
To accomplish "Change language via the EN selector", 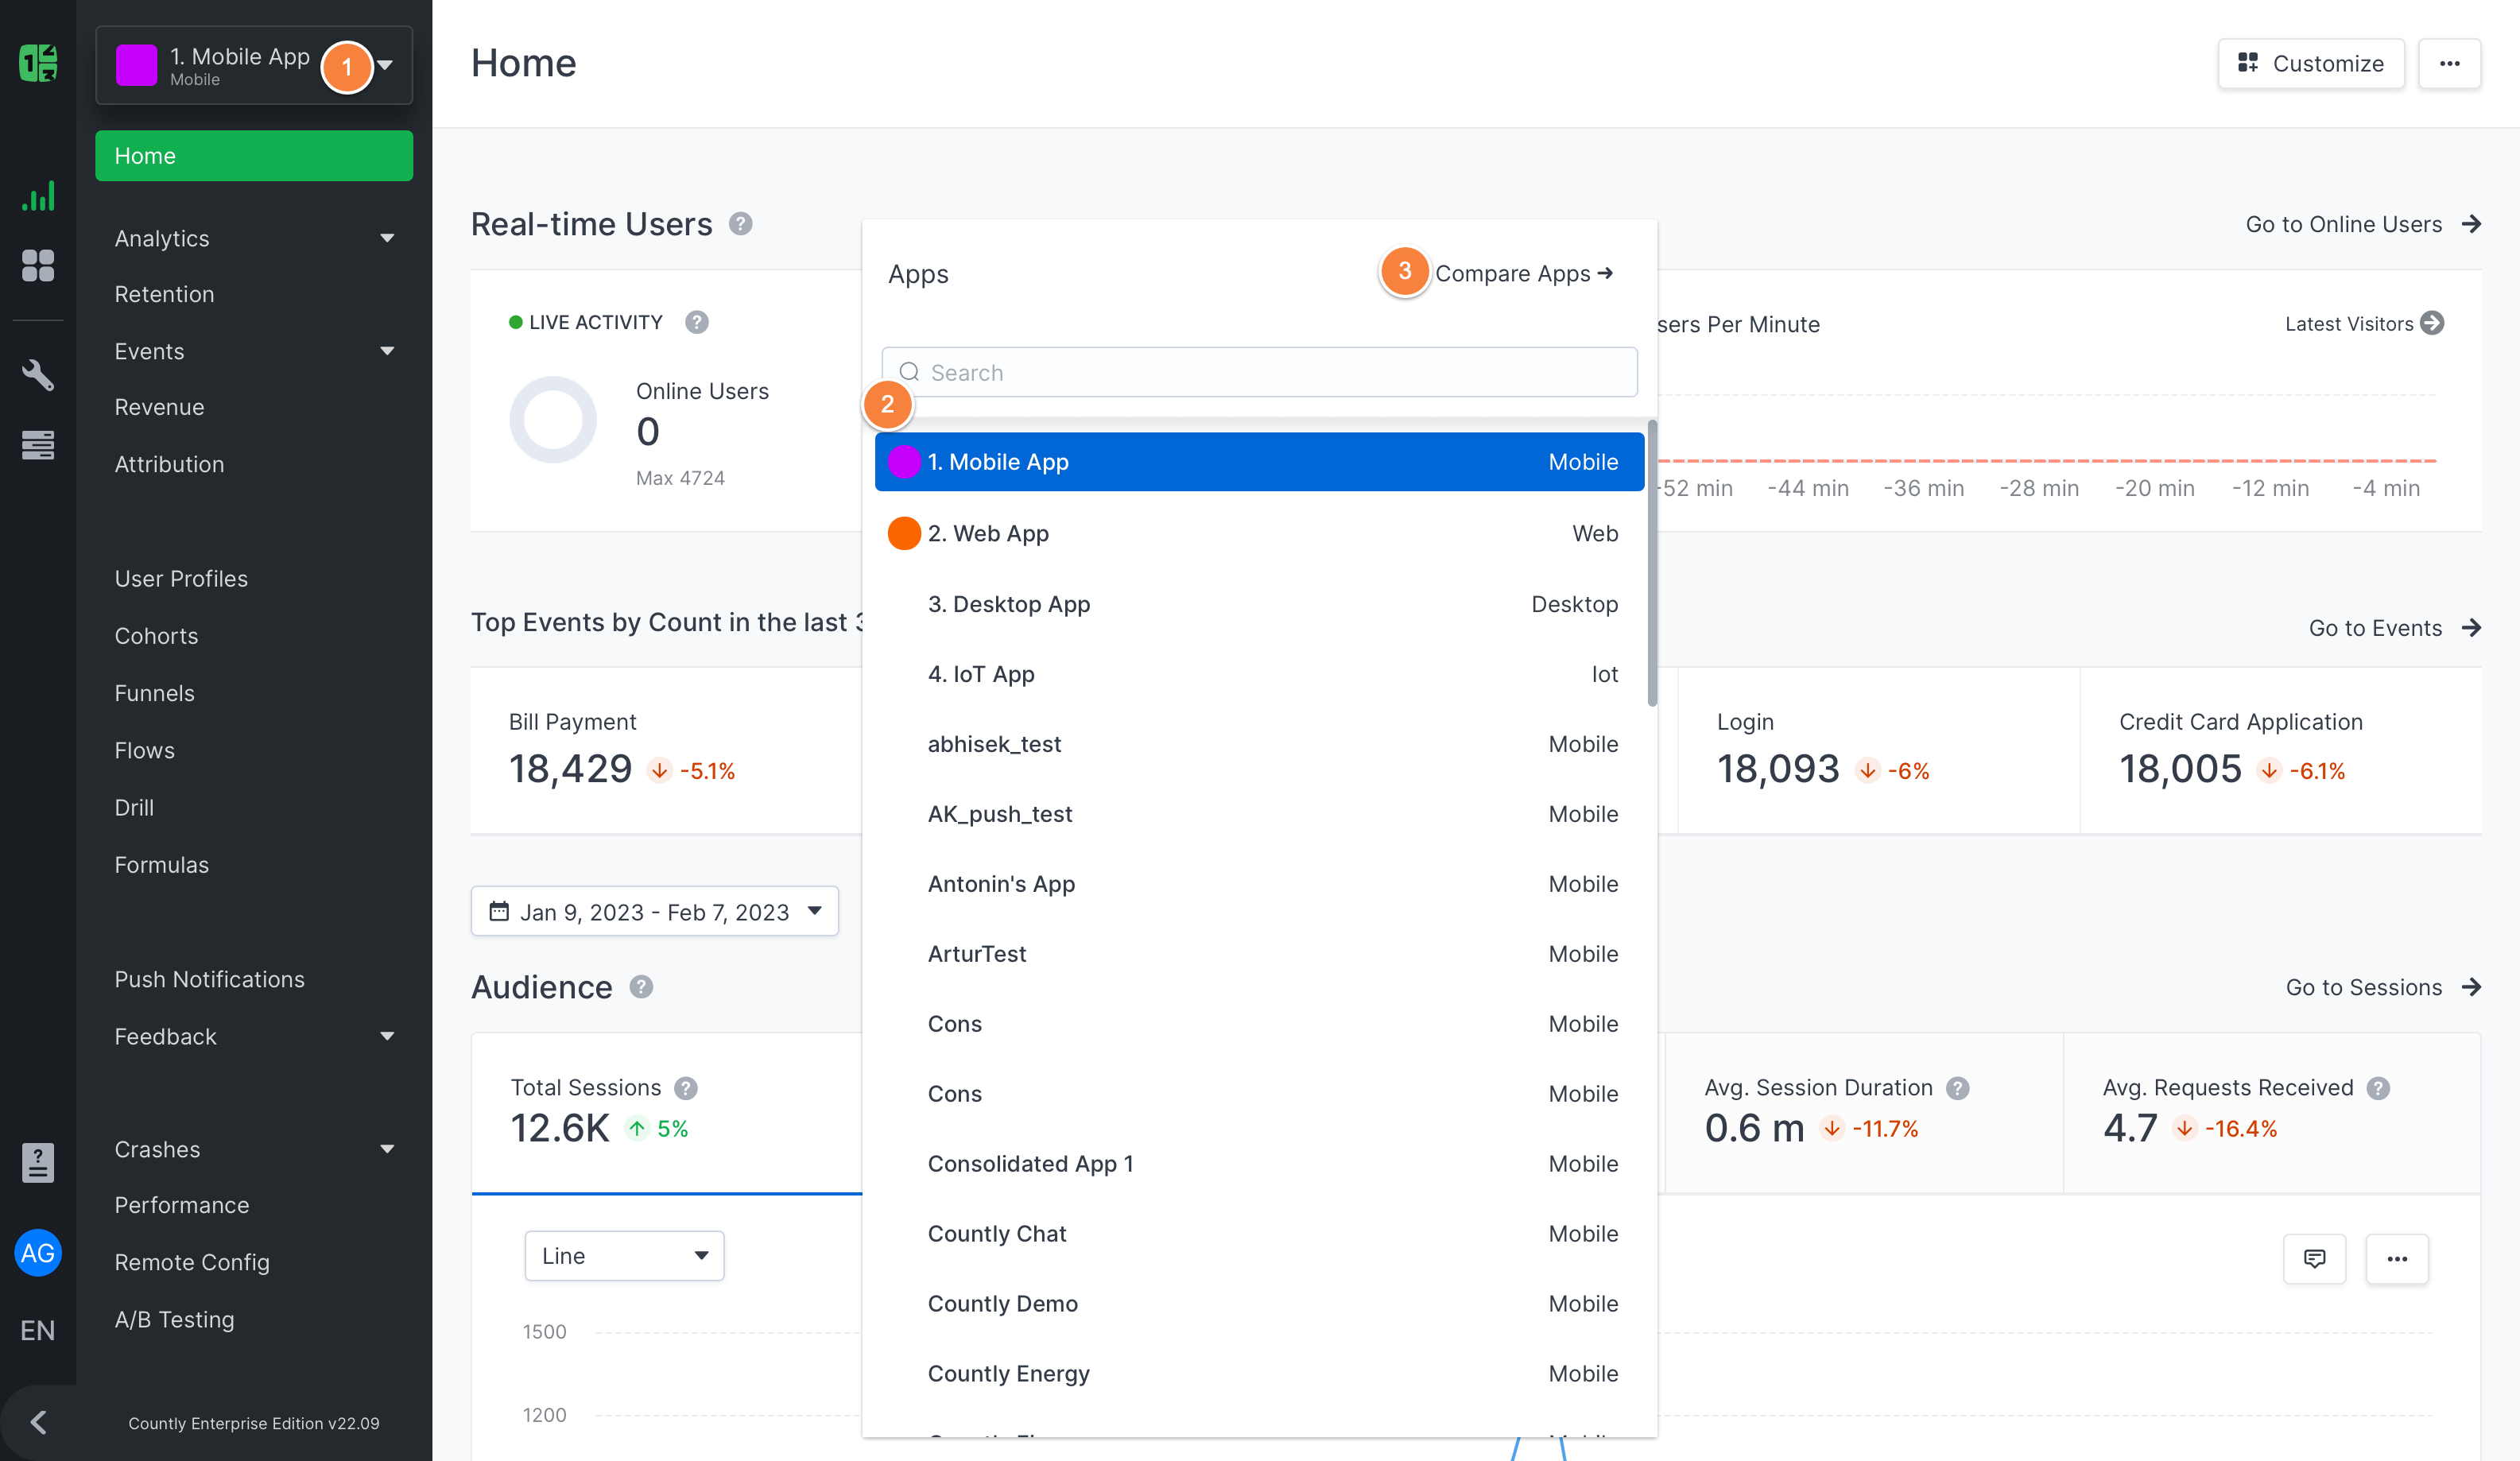I will pos(38,1330).
